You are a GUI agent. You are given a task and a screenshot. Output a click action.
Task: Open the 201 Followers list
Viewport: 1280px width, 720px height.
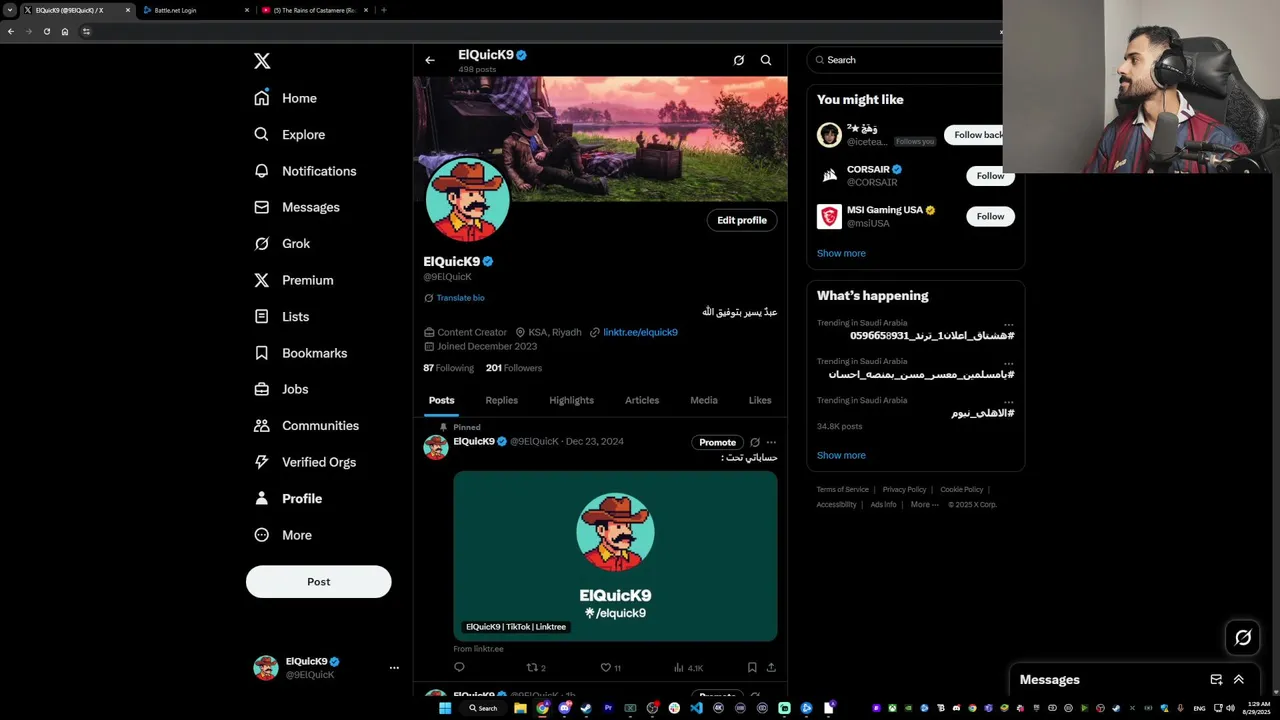pyautogui.click(x=514, y=368)
